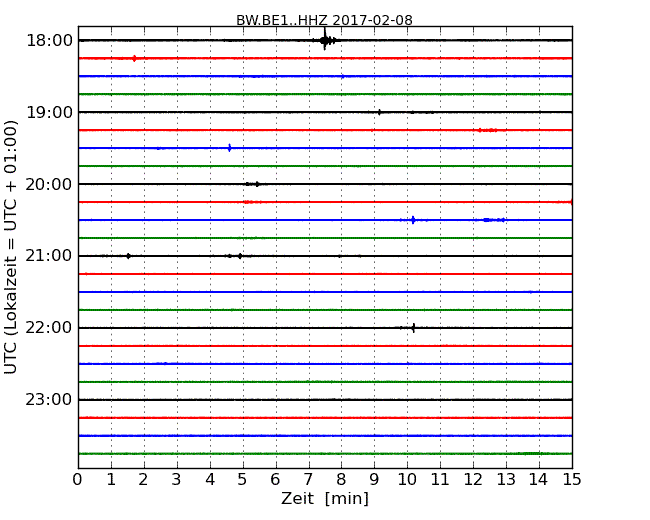This screenshot has height=520, width=650.
Task: Click the x-axis tick label 15
Action: point(572,480)
